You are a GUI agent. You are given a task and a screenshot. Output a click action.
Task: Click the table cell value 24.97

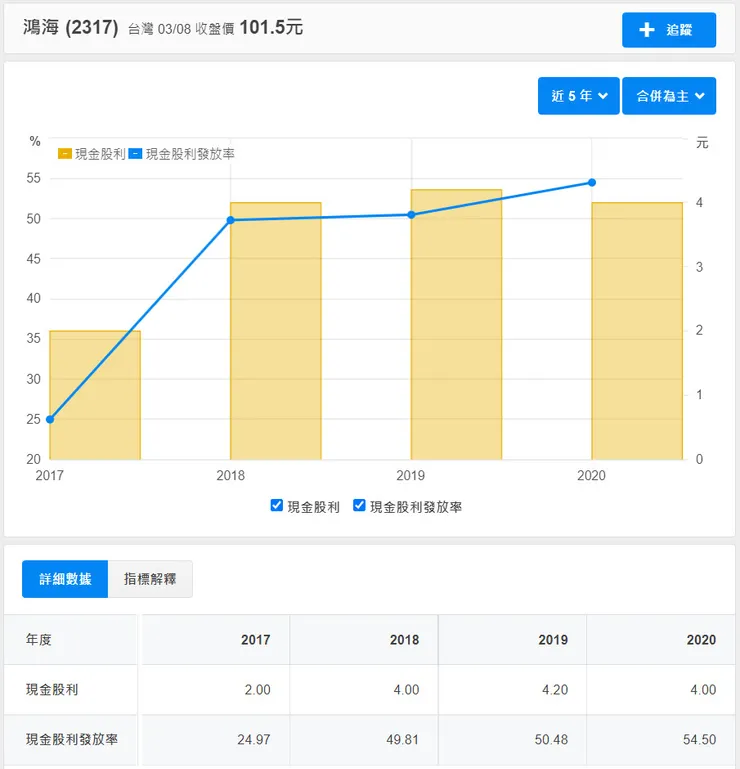click(x=254, y=739)
